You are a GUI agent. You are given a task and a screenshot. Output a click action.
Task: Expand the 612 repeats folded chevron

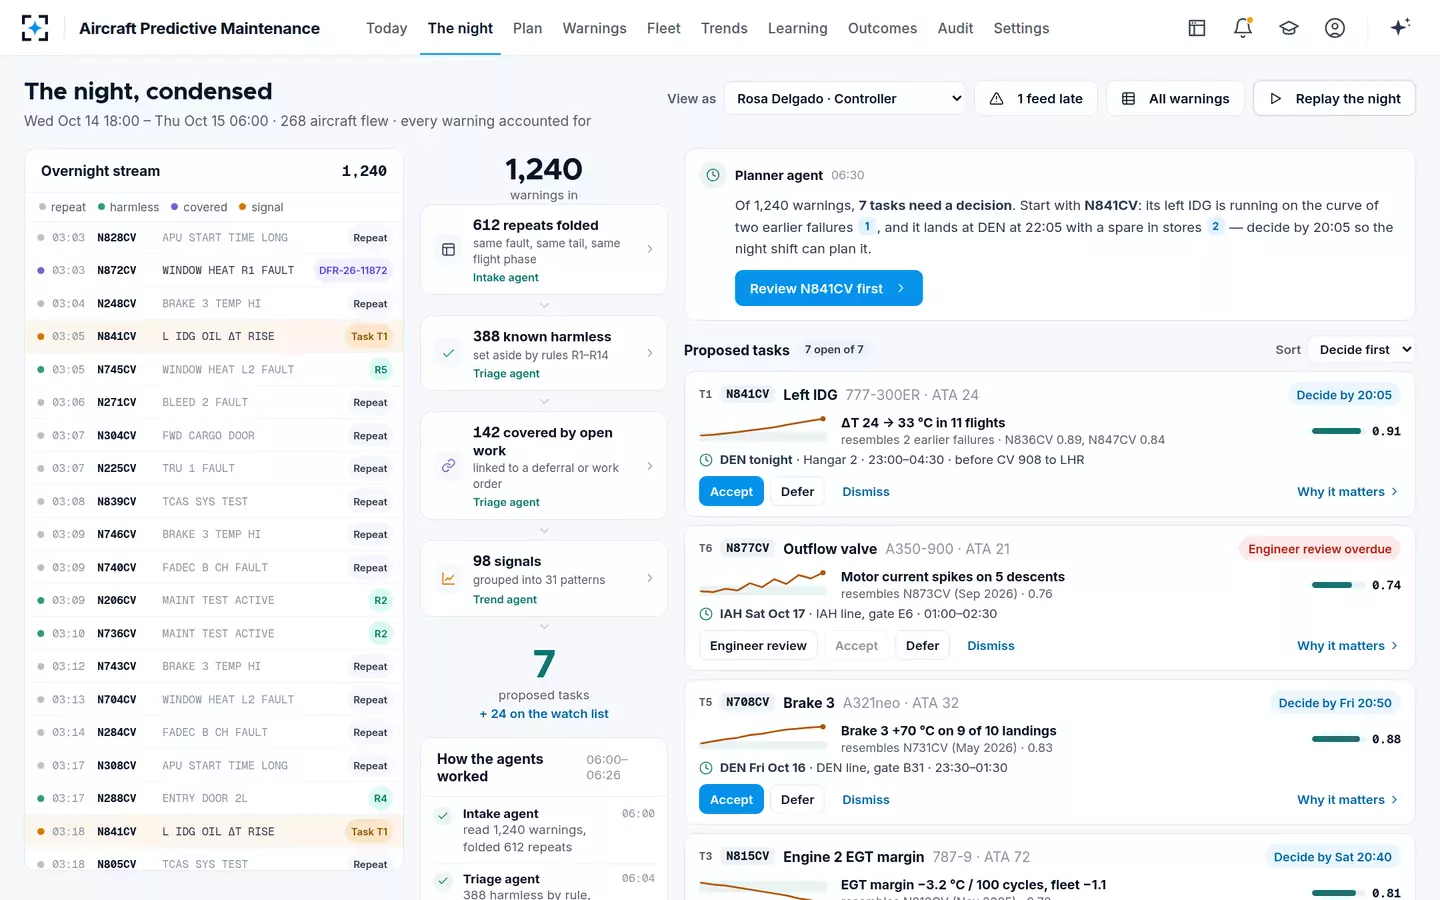tap(650, 249)
